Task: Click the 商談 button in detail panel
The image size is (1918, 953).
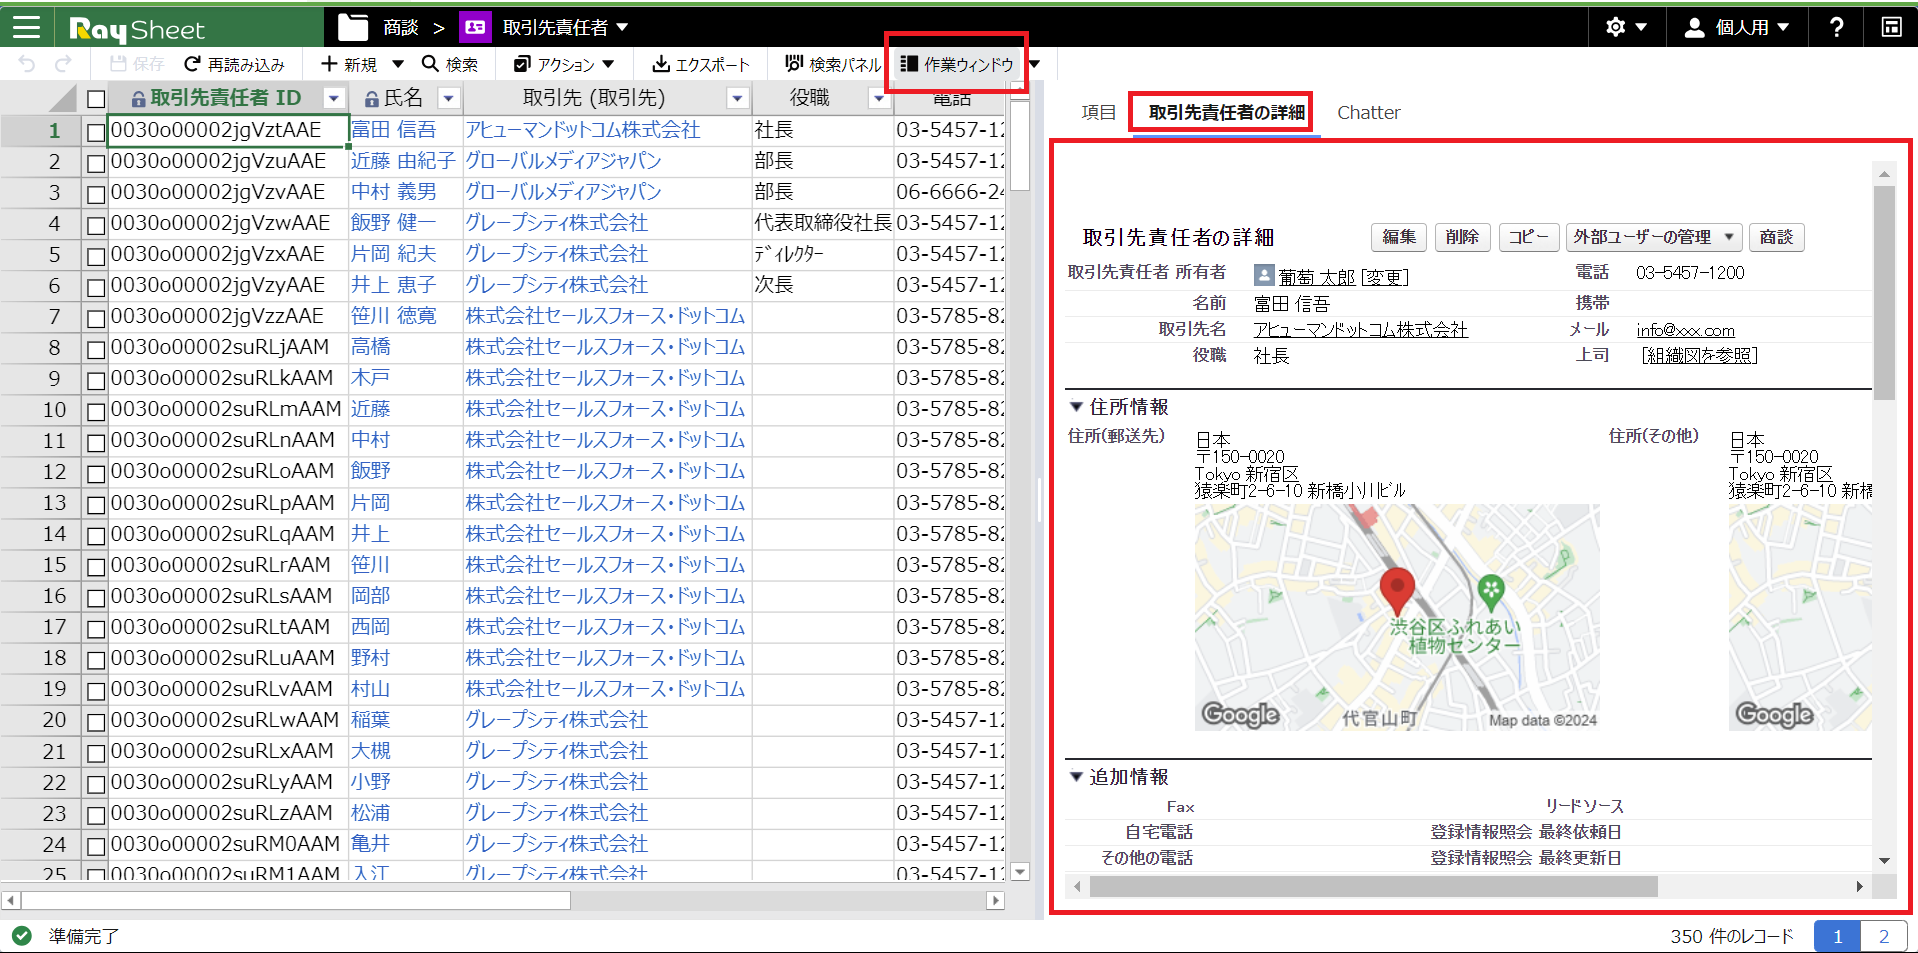Action: coord(1776,237)
